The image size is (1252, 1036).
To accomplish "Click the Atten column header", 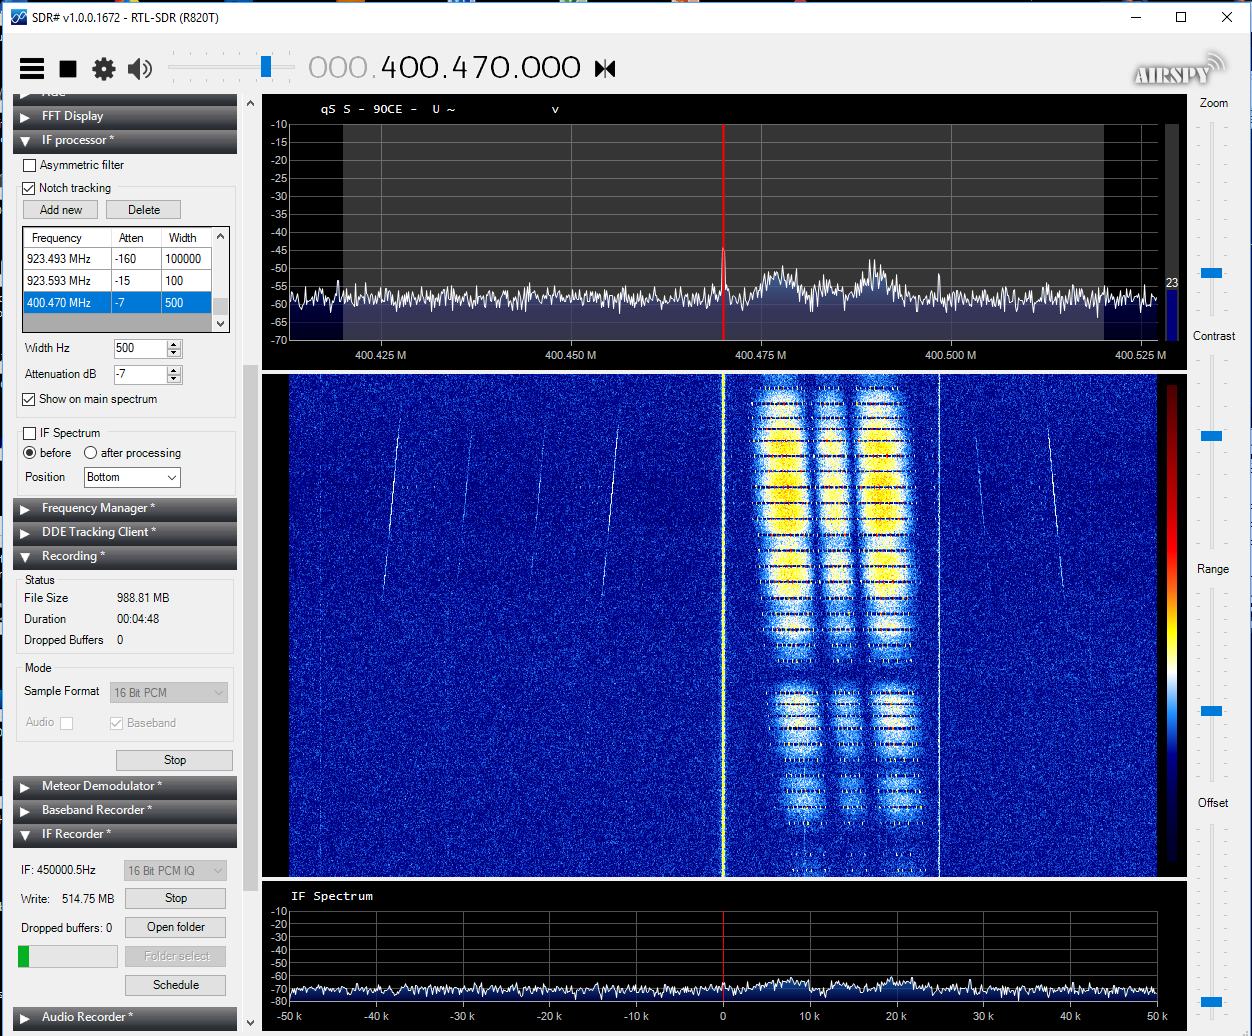I will pos(136,238).
